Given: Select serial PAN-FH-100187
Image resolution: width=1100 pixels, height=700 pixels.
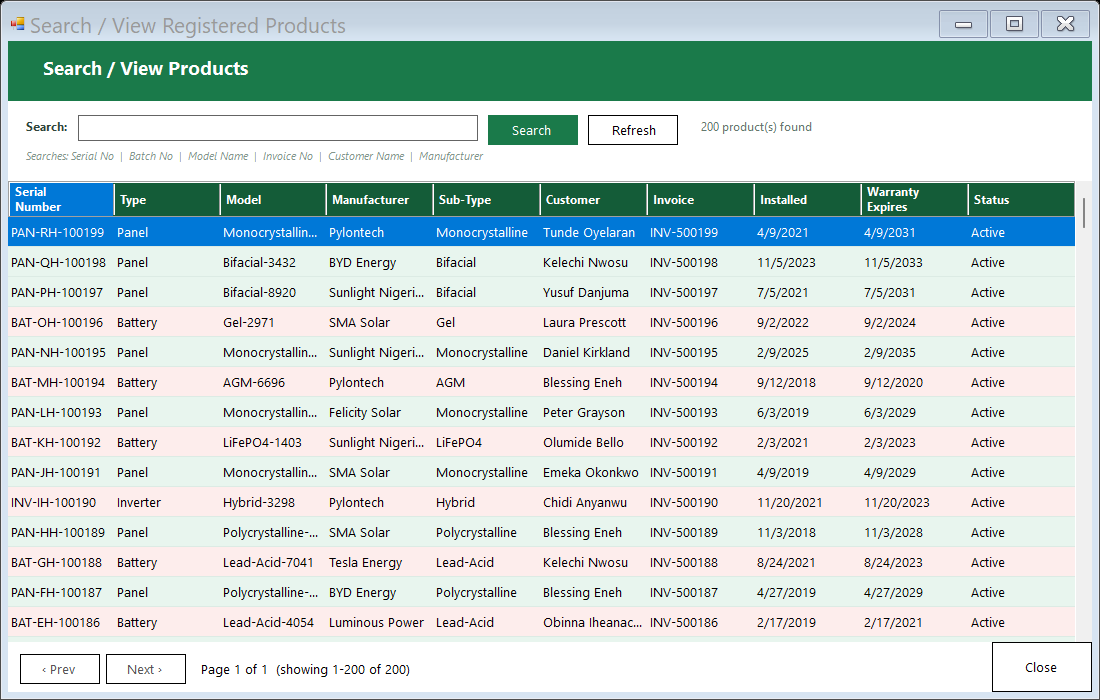Looking at the screenshot, I should coord(55,593).
